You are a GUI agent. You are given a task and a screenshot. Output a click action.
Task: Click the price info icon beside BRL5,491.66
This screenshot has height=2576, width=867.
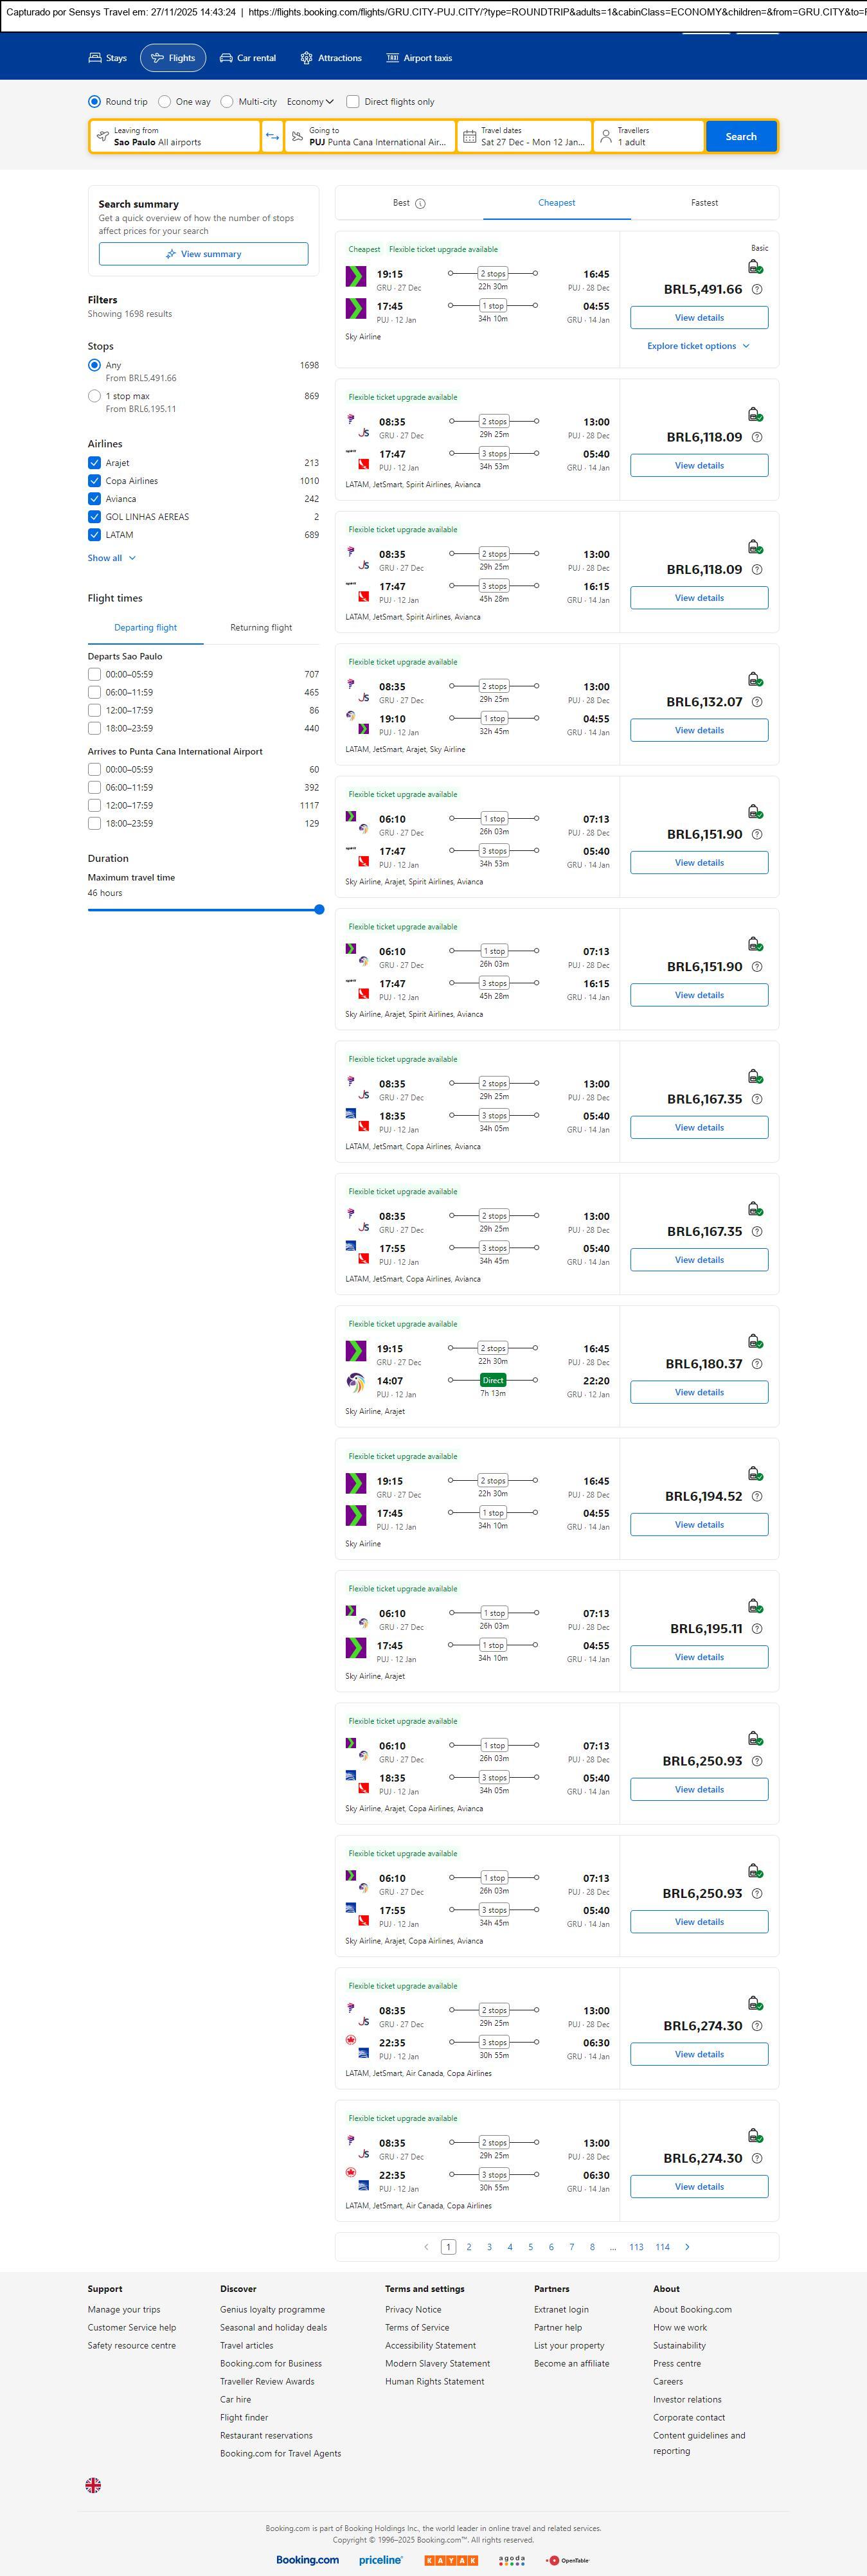coord(757,290)
